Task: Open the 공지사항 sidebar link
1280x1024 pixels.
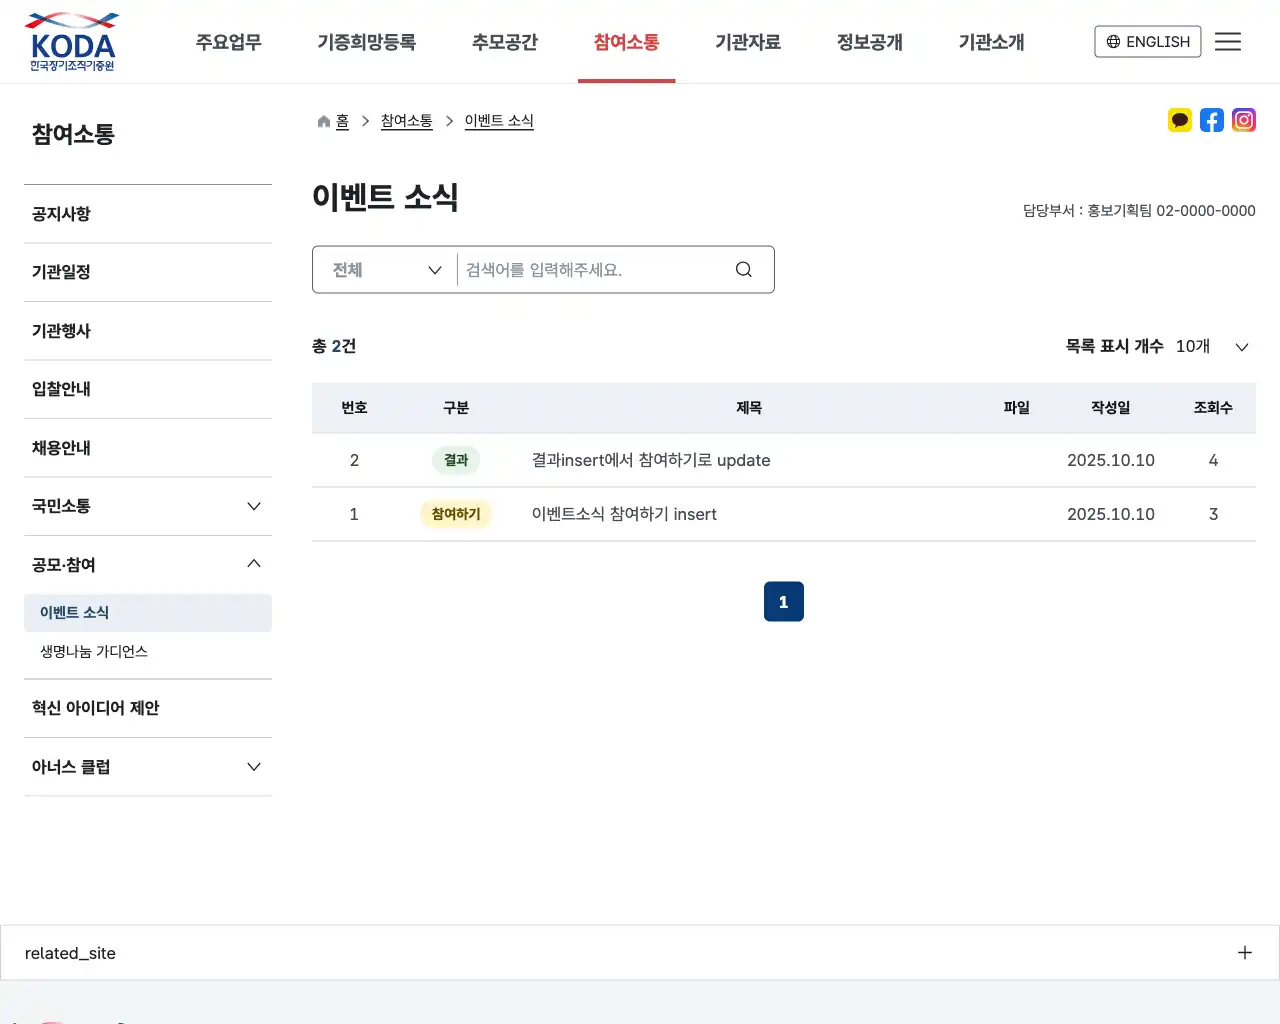Action: [x=61, y=213]
